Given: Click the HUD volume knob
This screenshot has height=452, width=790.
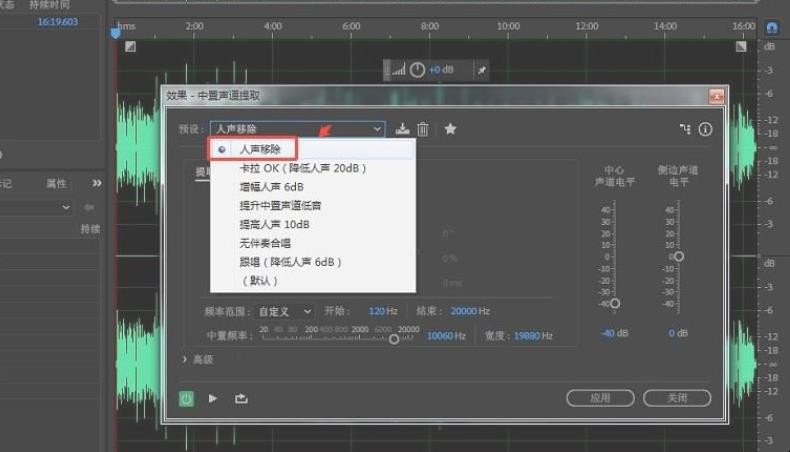Looking at the screenshot, I should pyautogui.click(x=417, y=70).
